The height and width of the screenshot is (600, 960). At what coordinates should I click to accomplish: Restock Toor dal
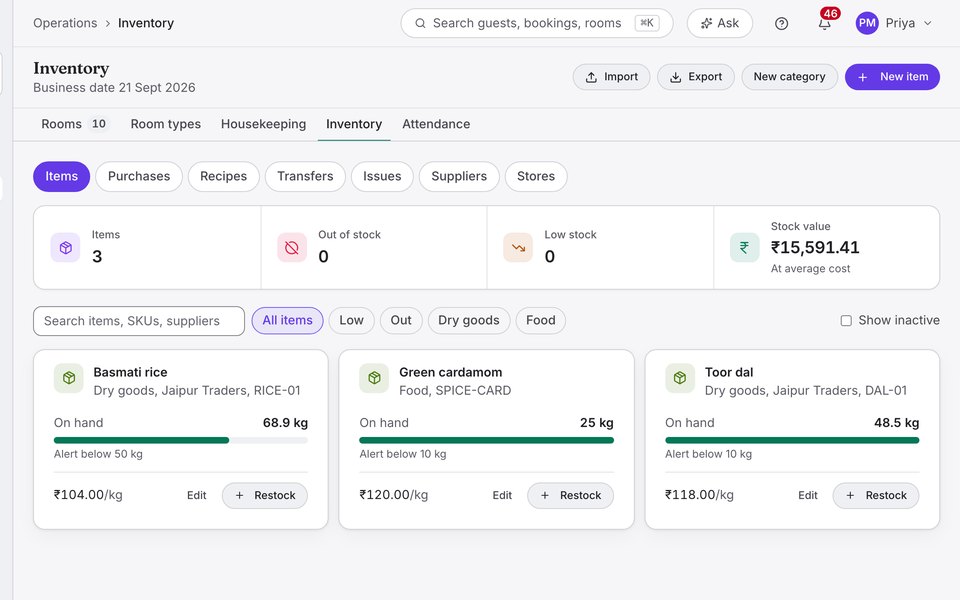coord(876,495)
